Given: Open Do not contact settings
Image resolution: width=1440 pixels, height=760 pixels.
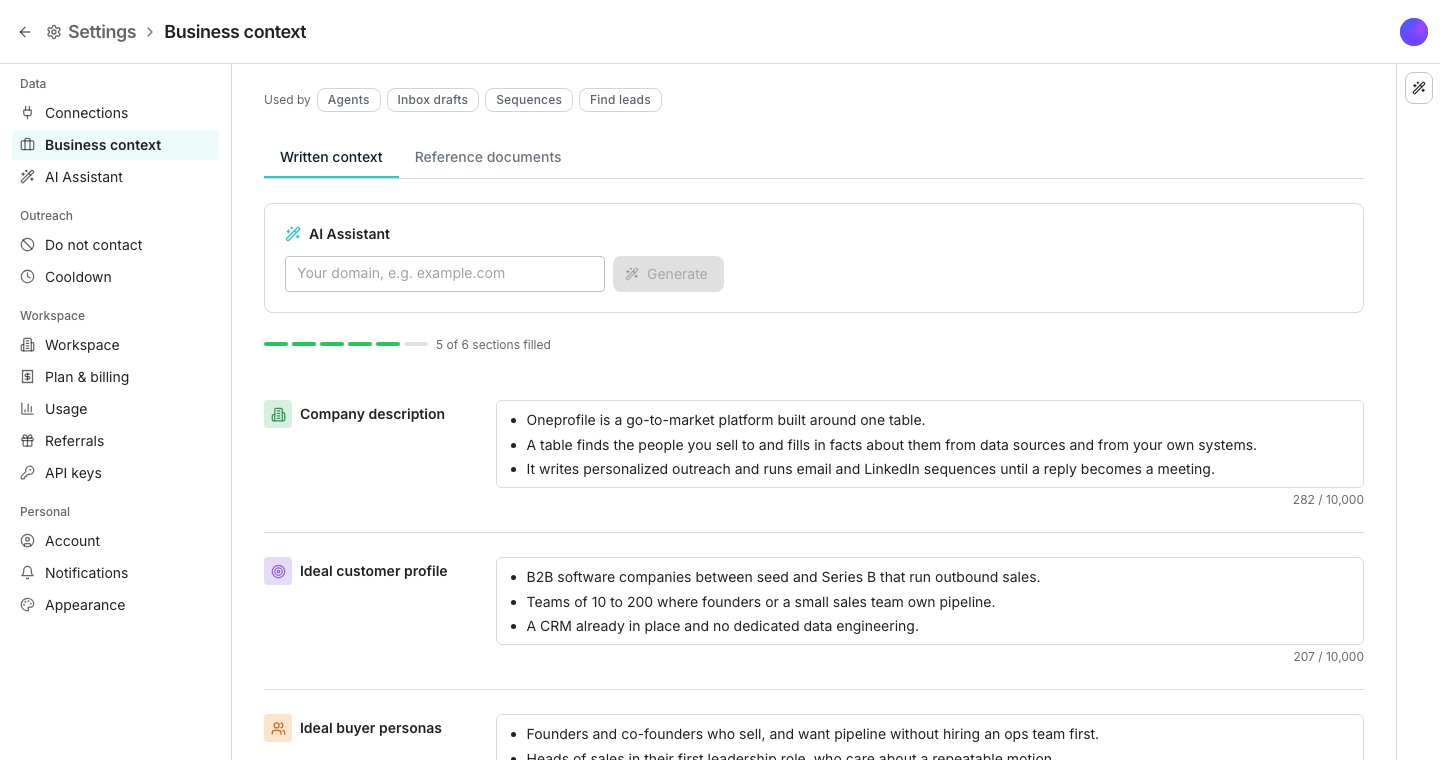Looking at the screenshot, I should point(115,245).
